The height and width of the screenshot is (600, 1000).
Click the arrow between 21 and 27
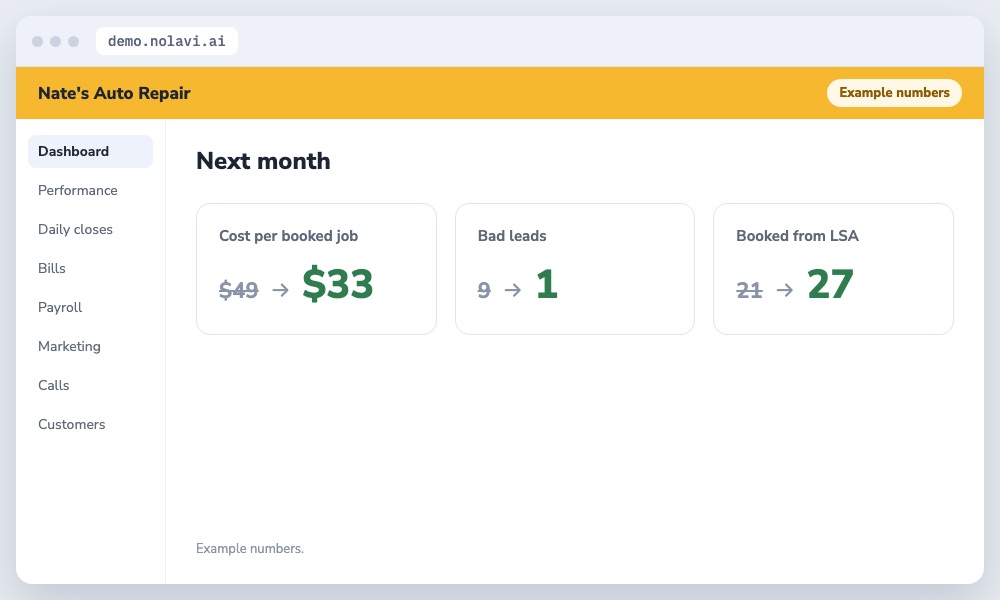pyautogui.click(x=785, y=290)
